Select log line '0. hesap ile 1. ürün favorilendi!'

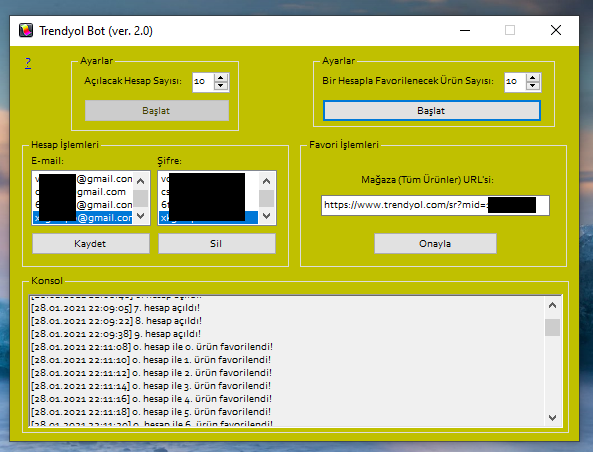click(151, 360)
